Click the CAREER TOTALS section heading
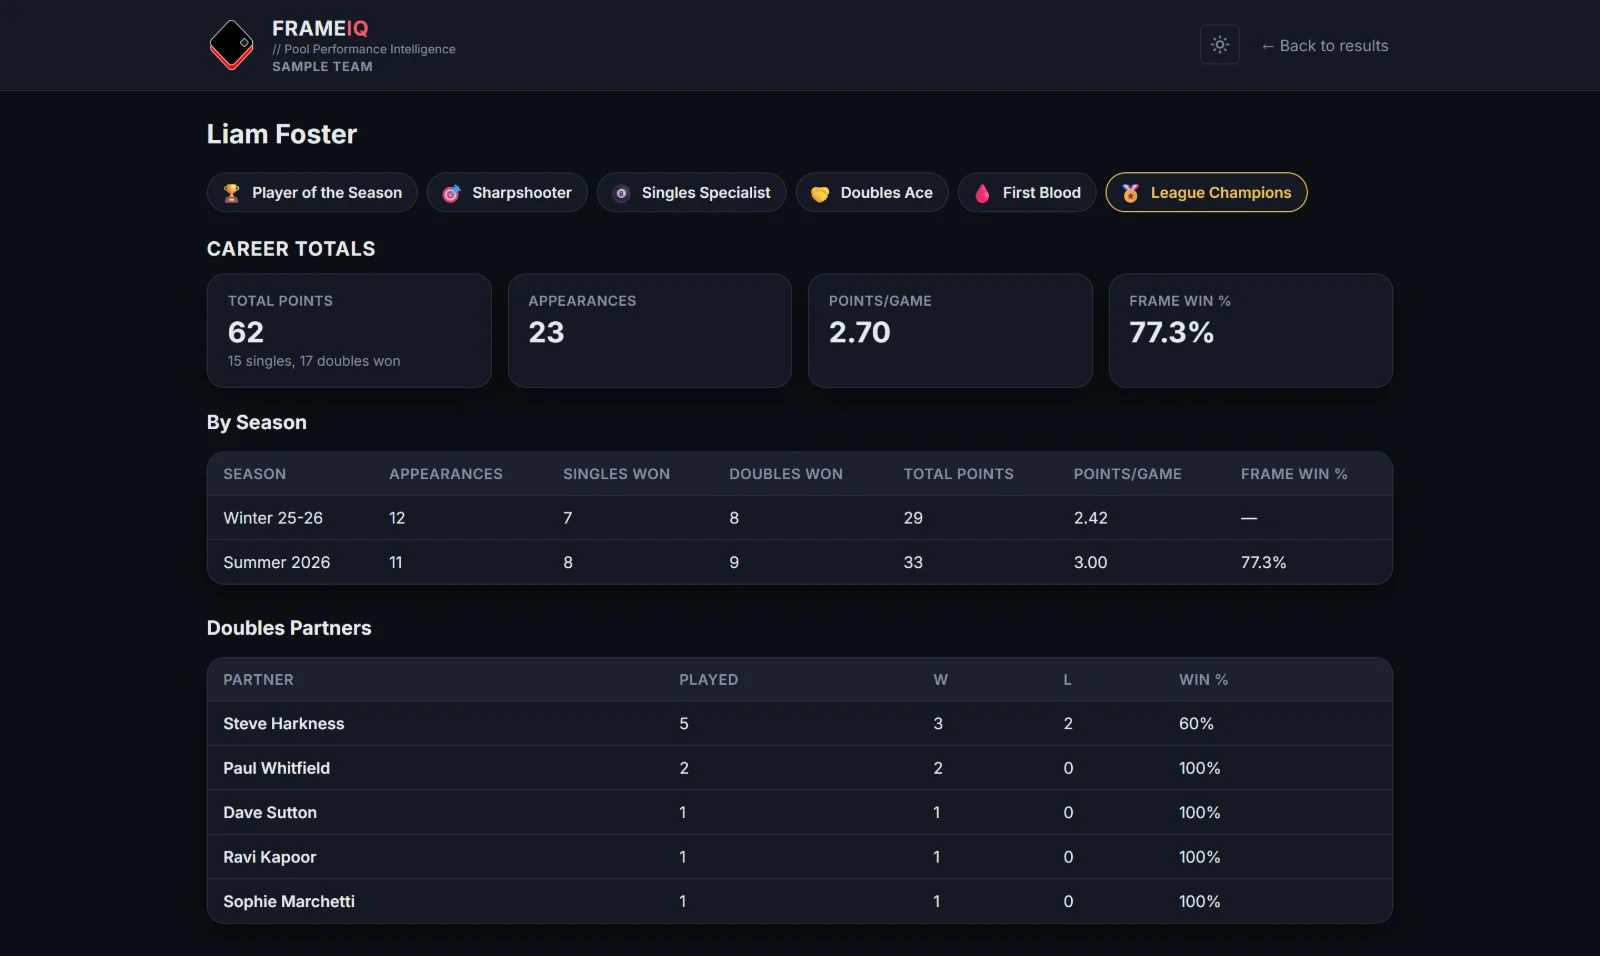Image resolution: width=1600 pixels, height=956 pixels. pyautogui.click(x=291, y=249)
